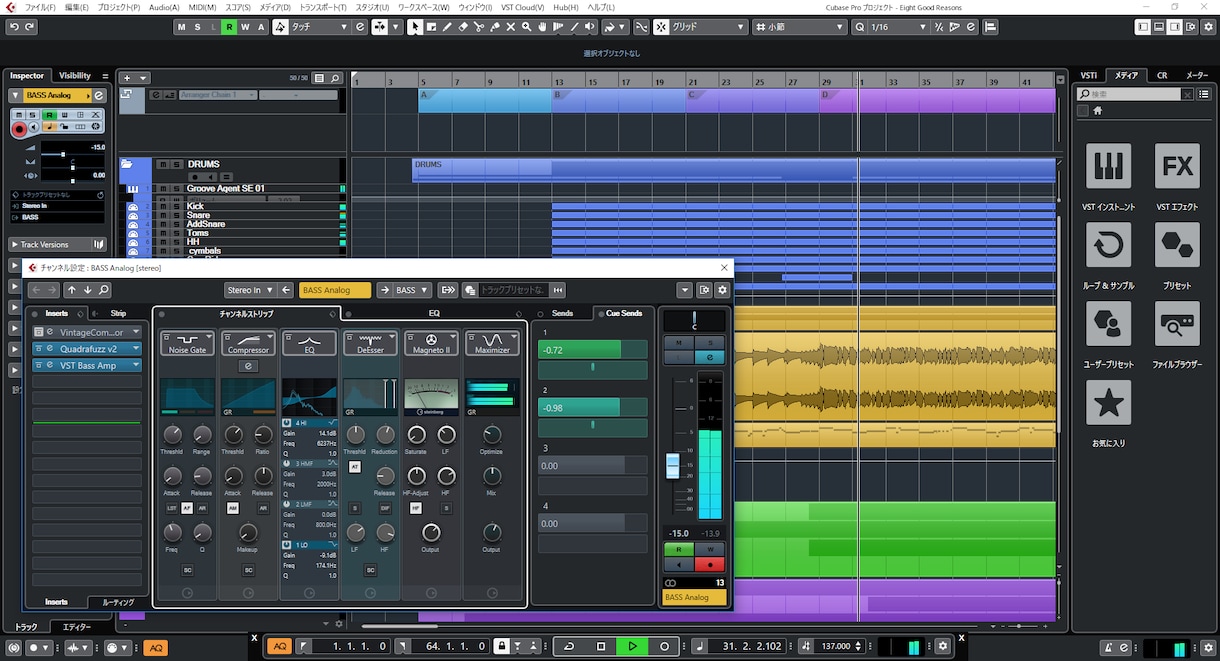Click the Stop button in transport
1220x661 pixels.
[x=601, y=647]
